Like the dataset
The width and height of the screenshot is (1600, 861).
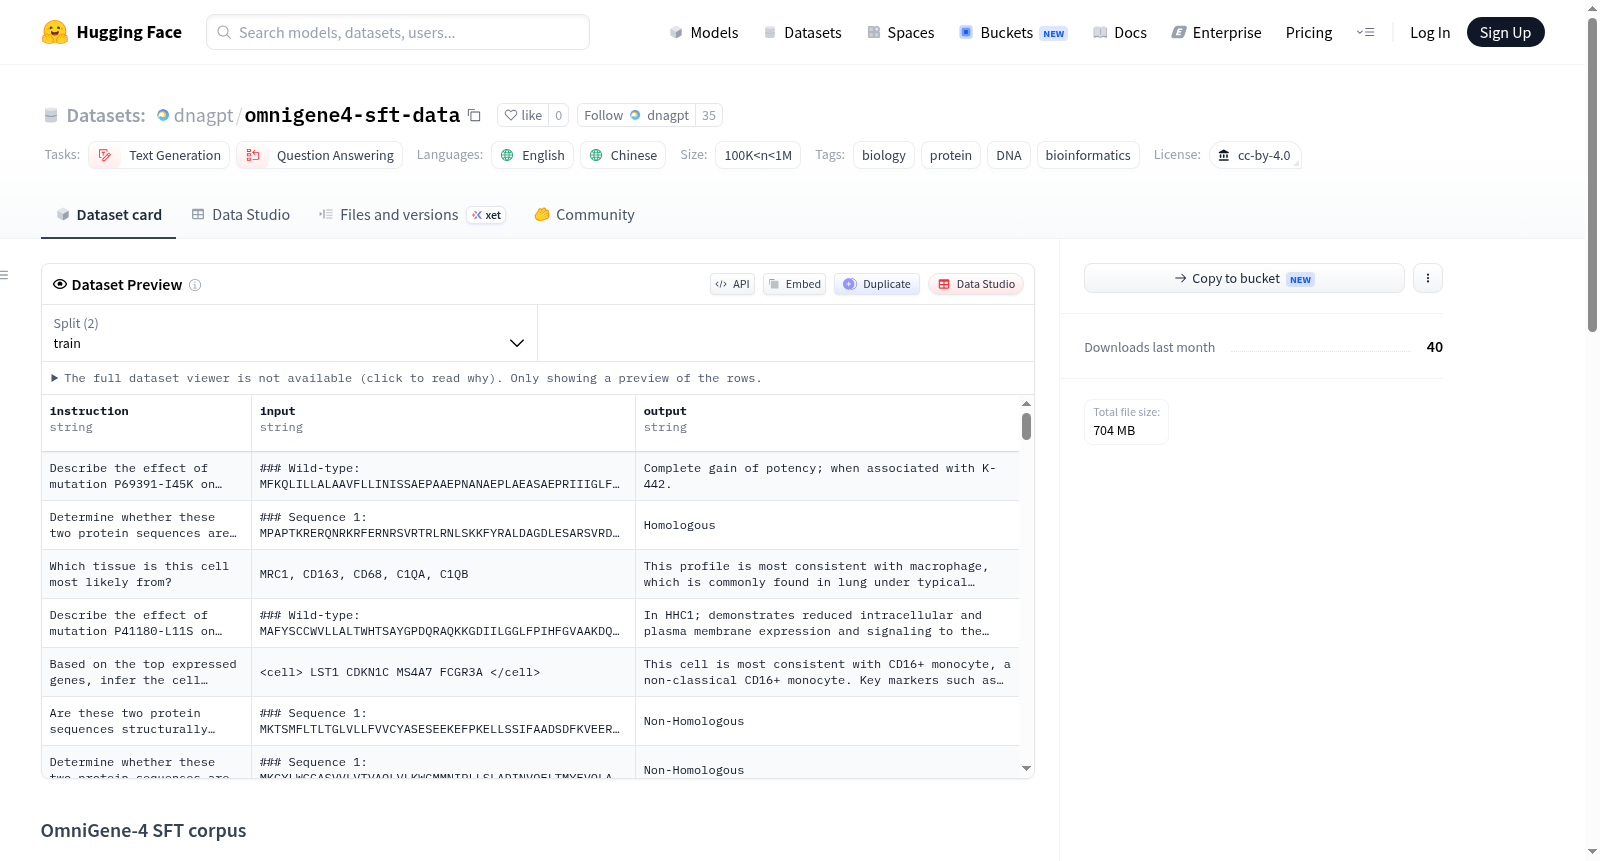point(523,115)
